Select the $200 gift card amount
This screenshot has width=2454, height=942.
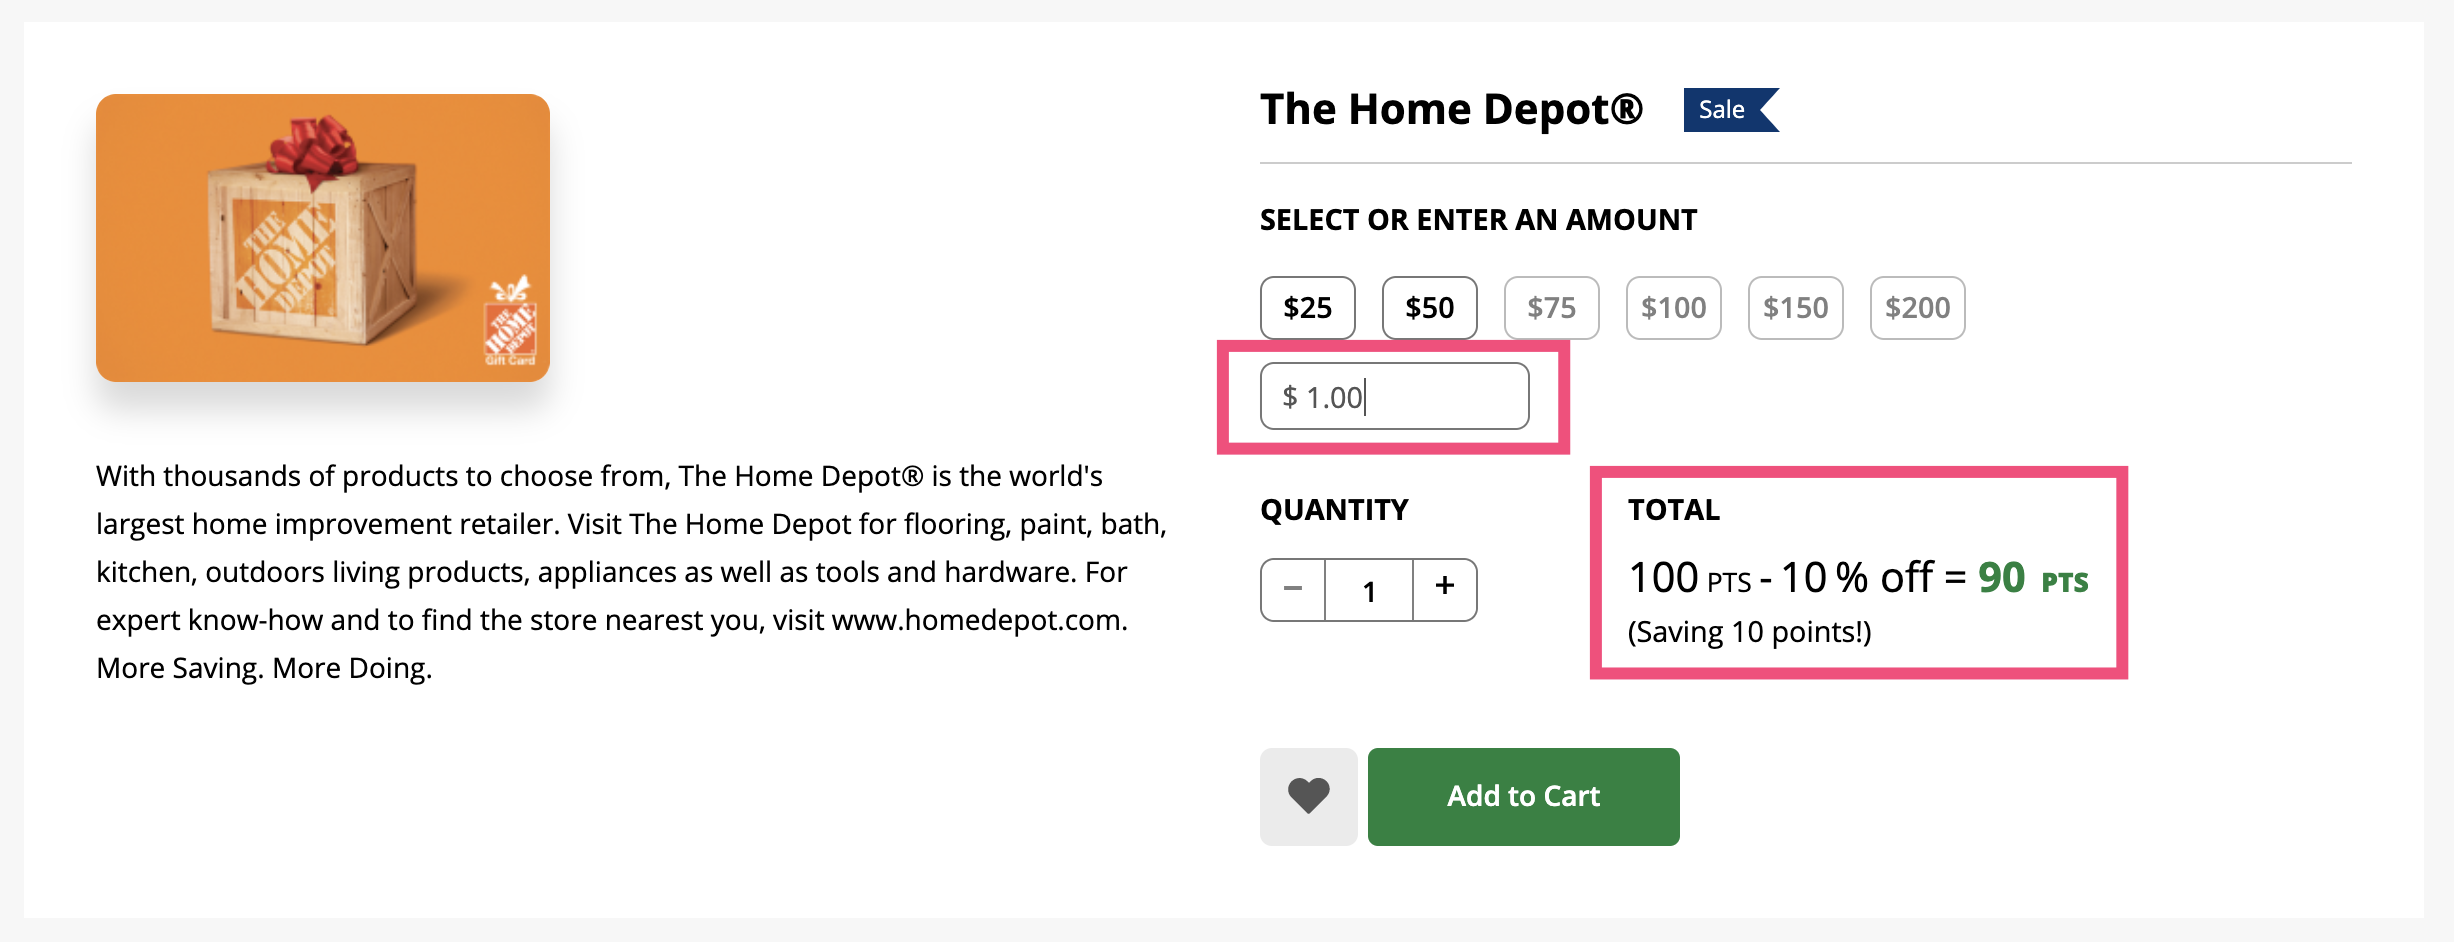(x=1917, y=308)
